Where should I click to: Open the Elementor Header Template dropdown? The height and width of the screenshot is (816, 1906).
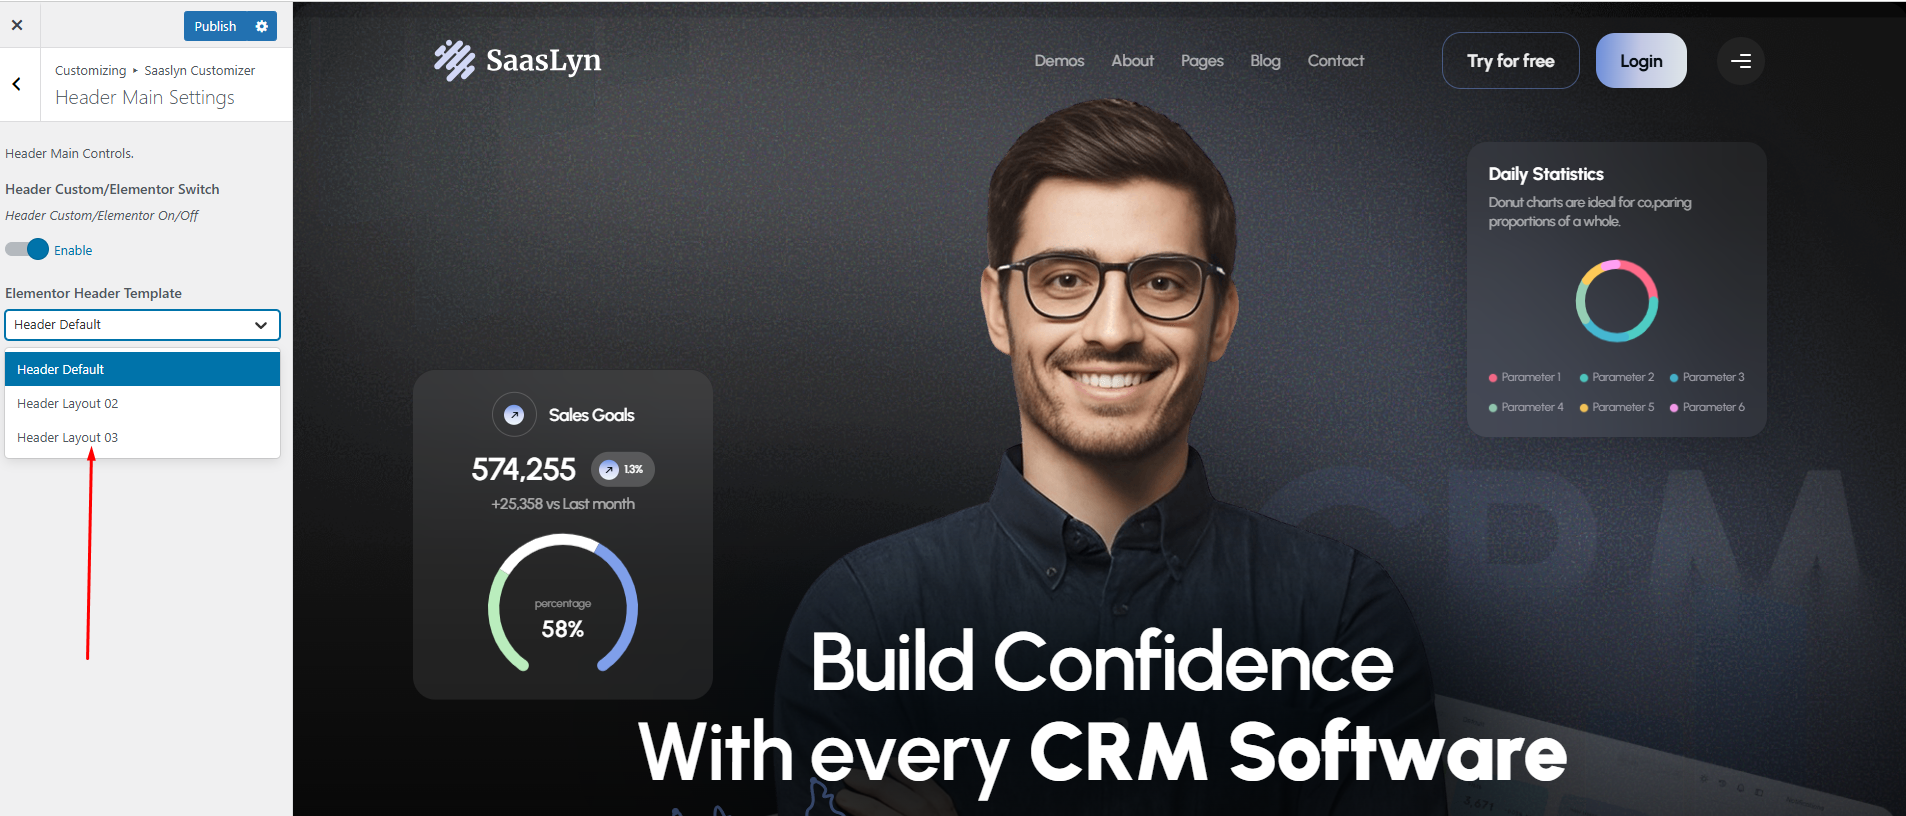pyautogui.click(x=142, y=325)
